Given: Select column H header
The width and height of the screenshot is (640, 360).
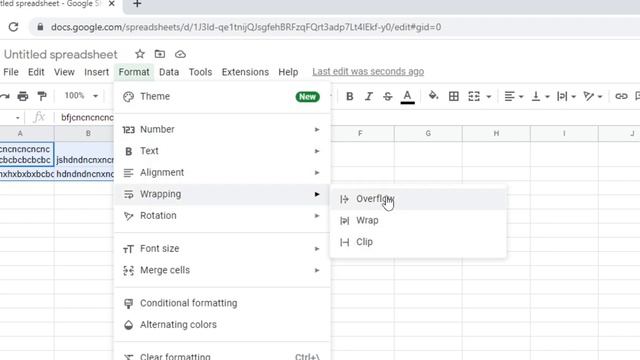Looking at the screenshot, I should tap(496, 133).
